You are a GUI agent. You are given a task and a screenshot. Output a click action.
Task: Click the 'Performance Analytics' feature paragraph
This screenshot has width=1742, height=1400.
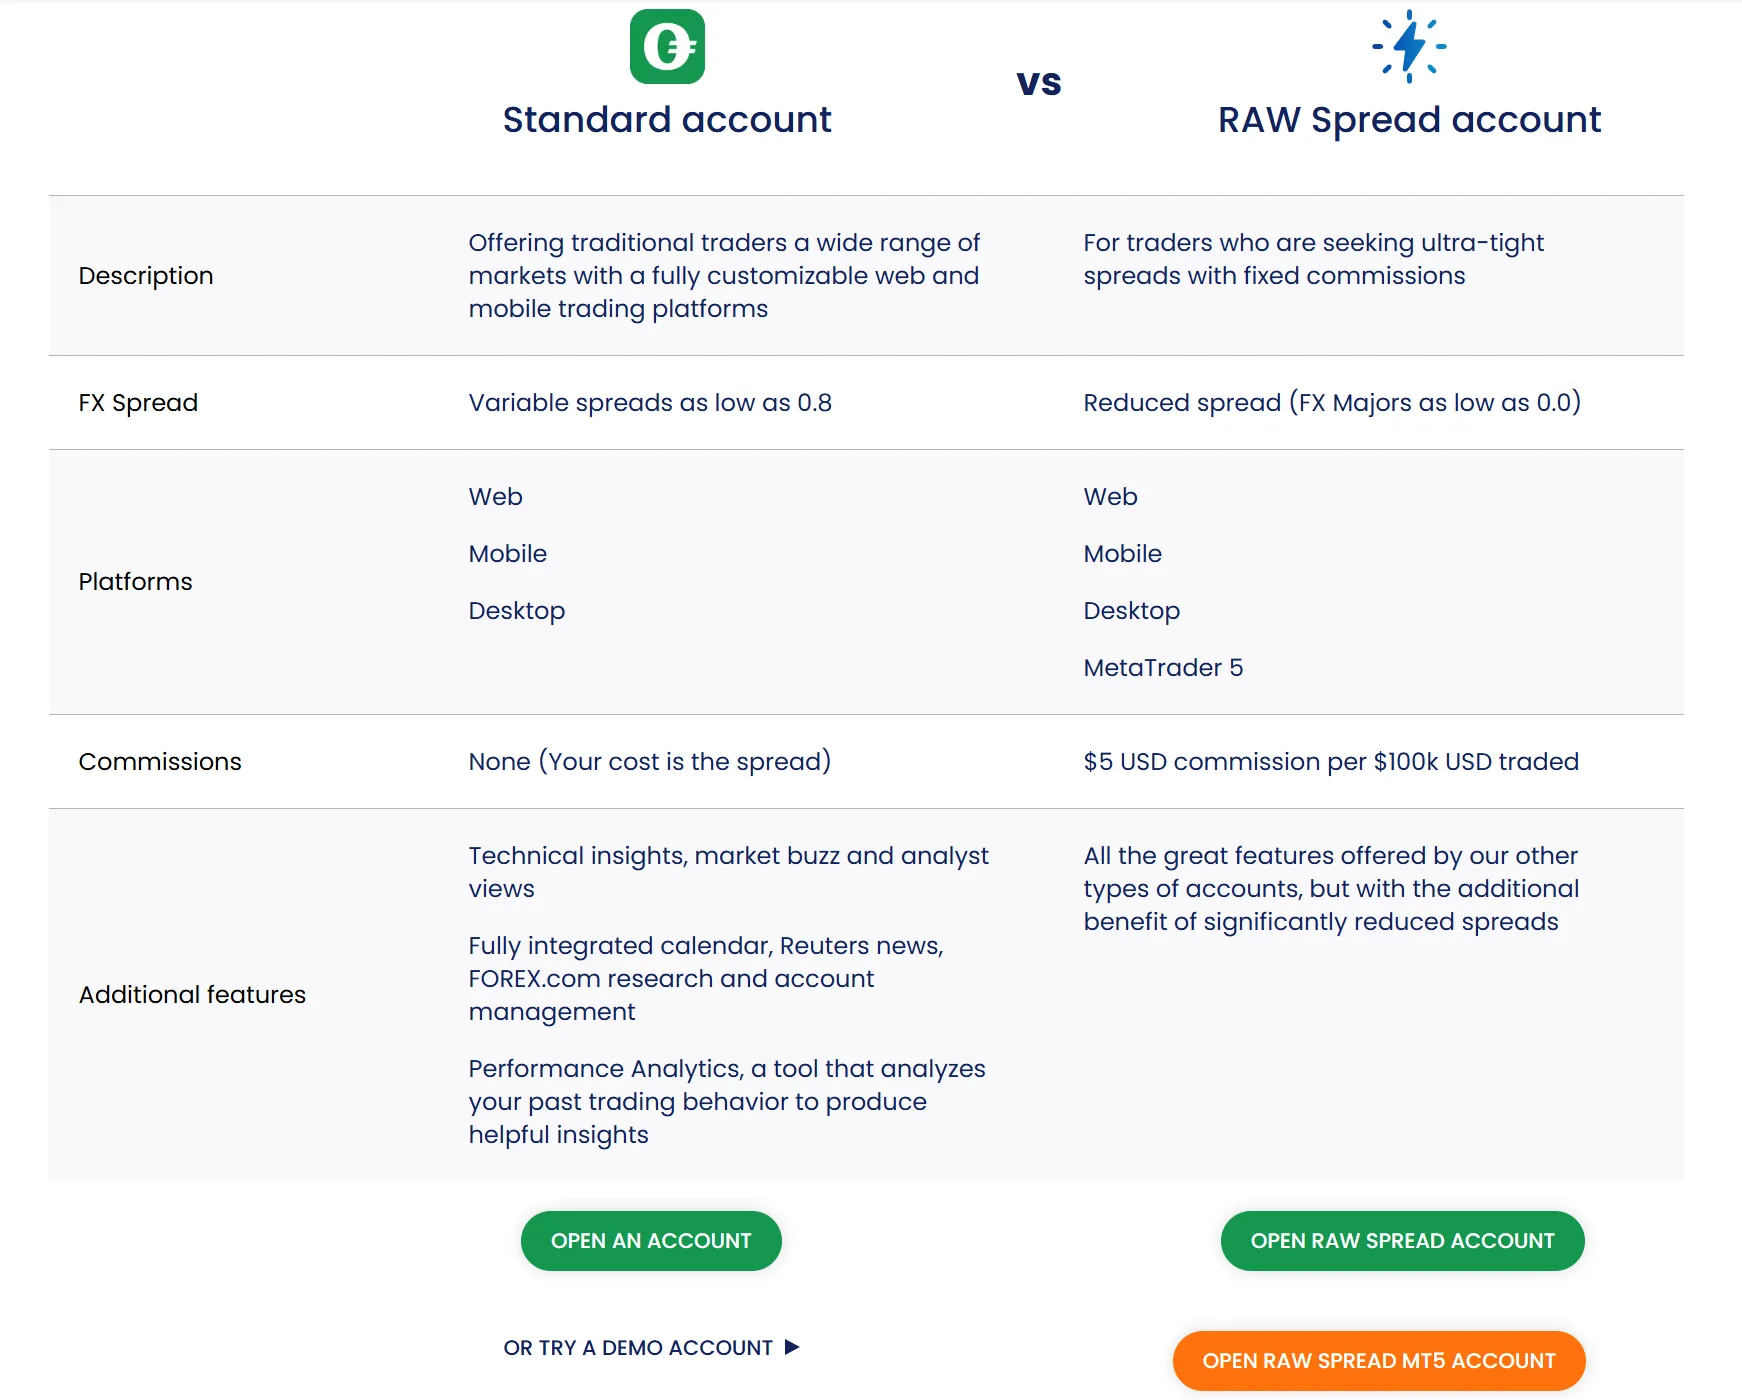click(x=727, y=1102)
